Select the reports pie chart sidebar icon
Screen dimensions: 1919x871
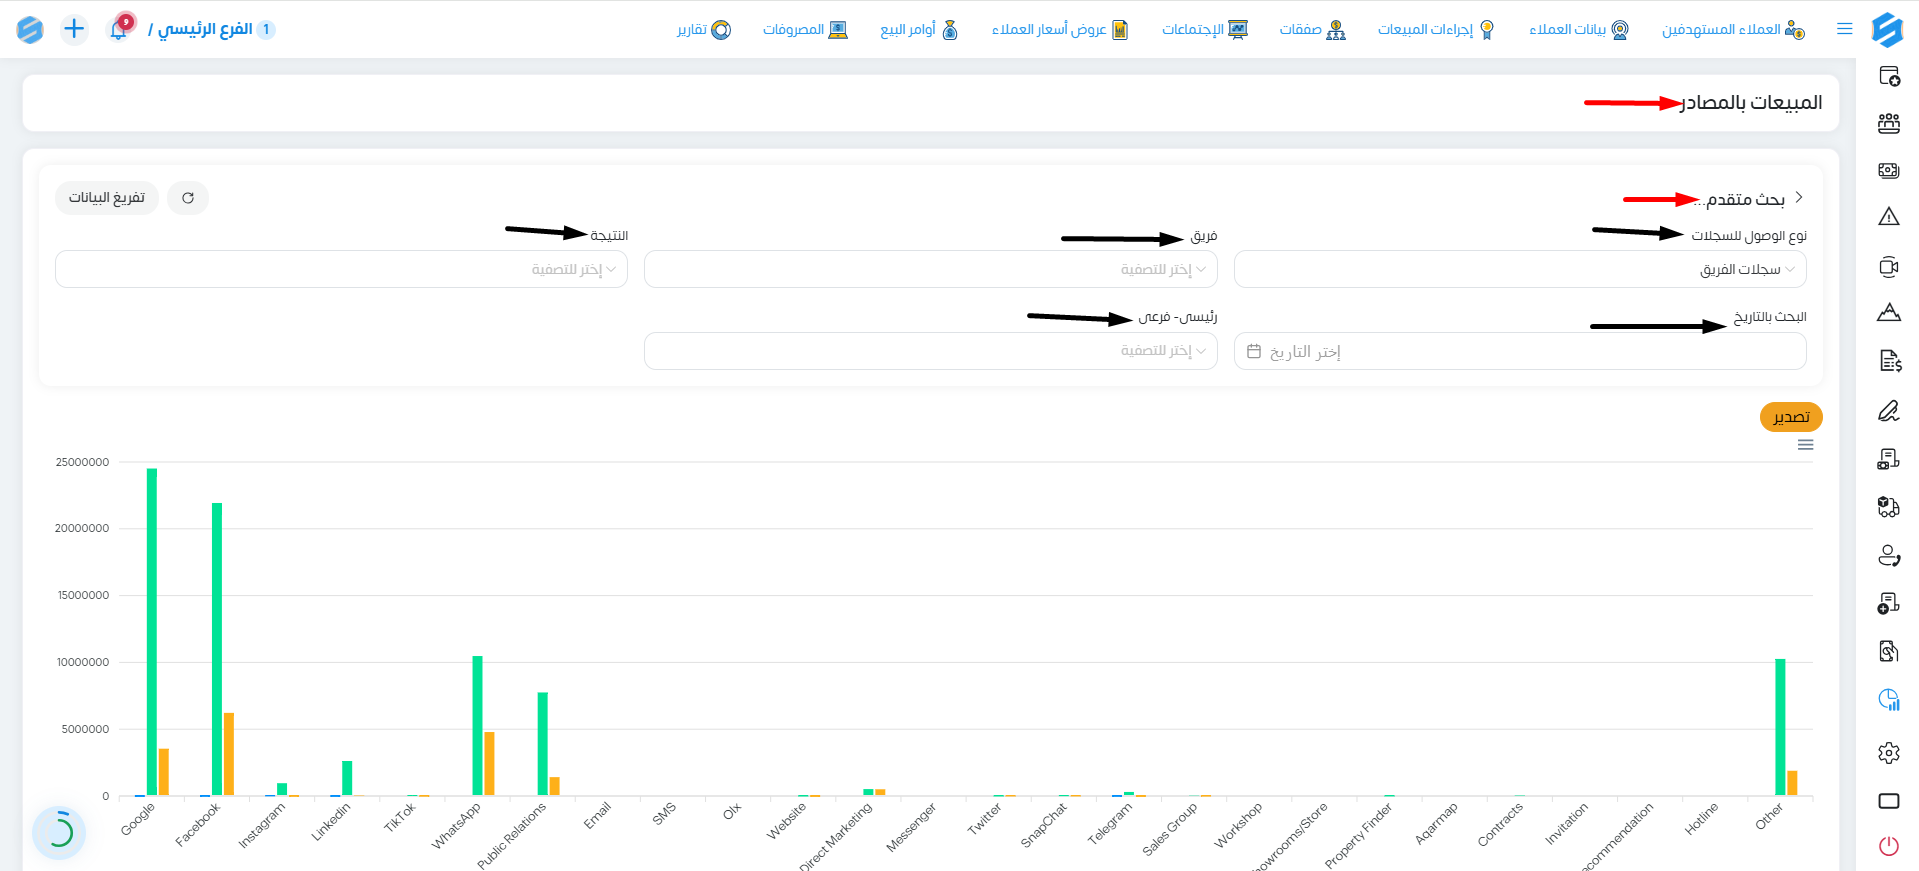[x=1888, y=700]
